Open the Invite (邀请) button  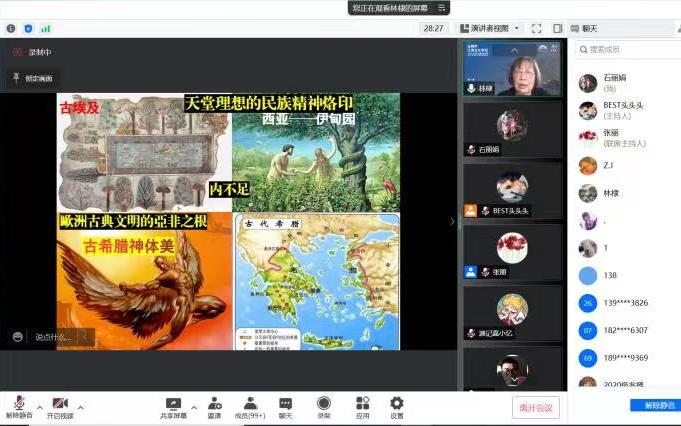[x=214, y=407]
